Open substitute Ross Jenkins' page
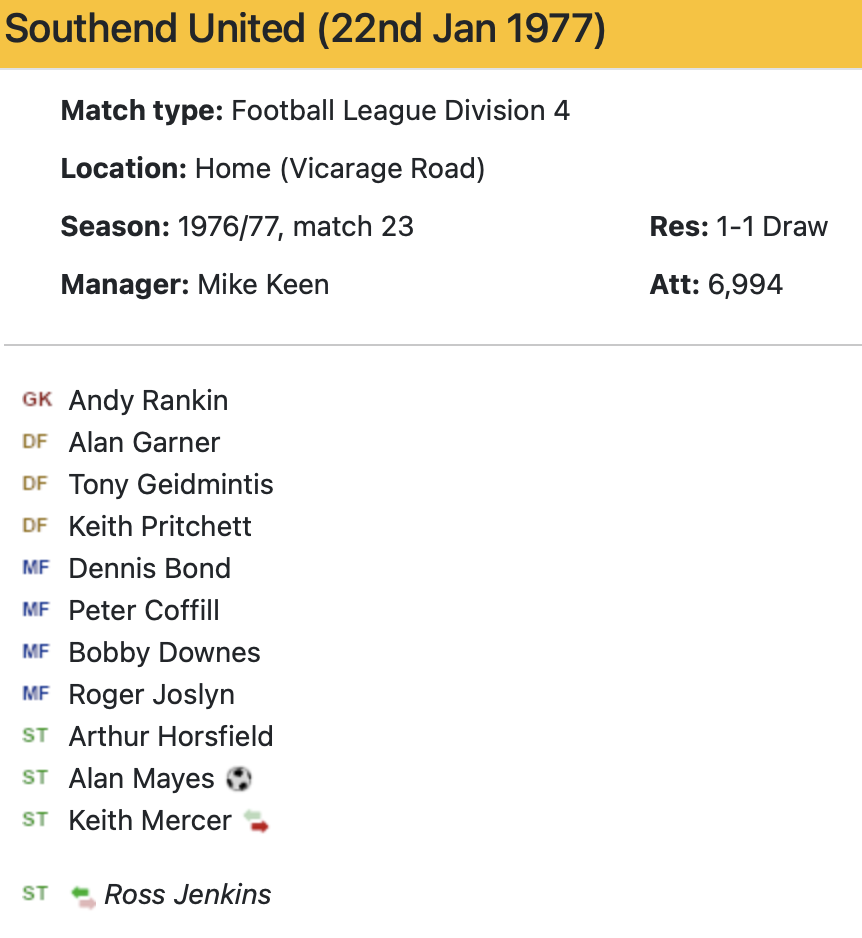 coord(187,894)
